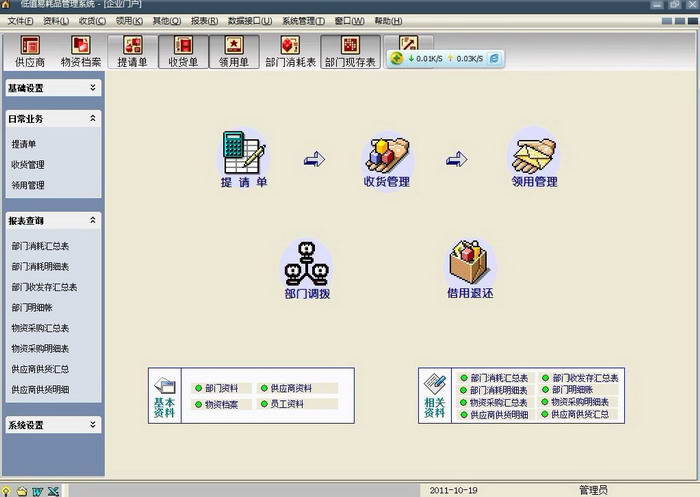Image resolution: width=700 pixels, height=497 pixels.
Task: Open 部门消耗明细表 in the sidebar
Action: [x=40, y=267]
